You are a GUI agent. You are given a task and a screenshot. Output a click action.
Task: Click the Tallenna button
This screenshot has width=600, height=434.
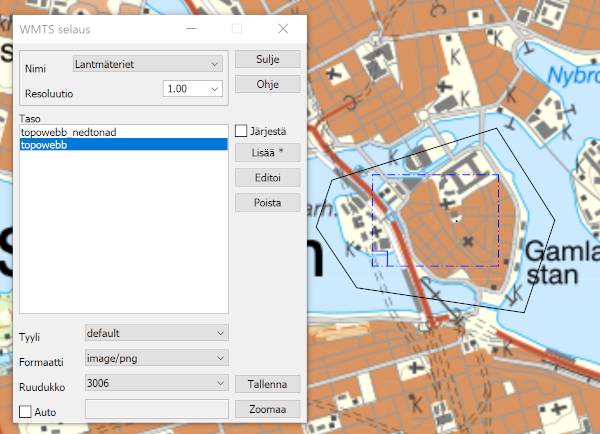[267, 384]
